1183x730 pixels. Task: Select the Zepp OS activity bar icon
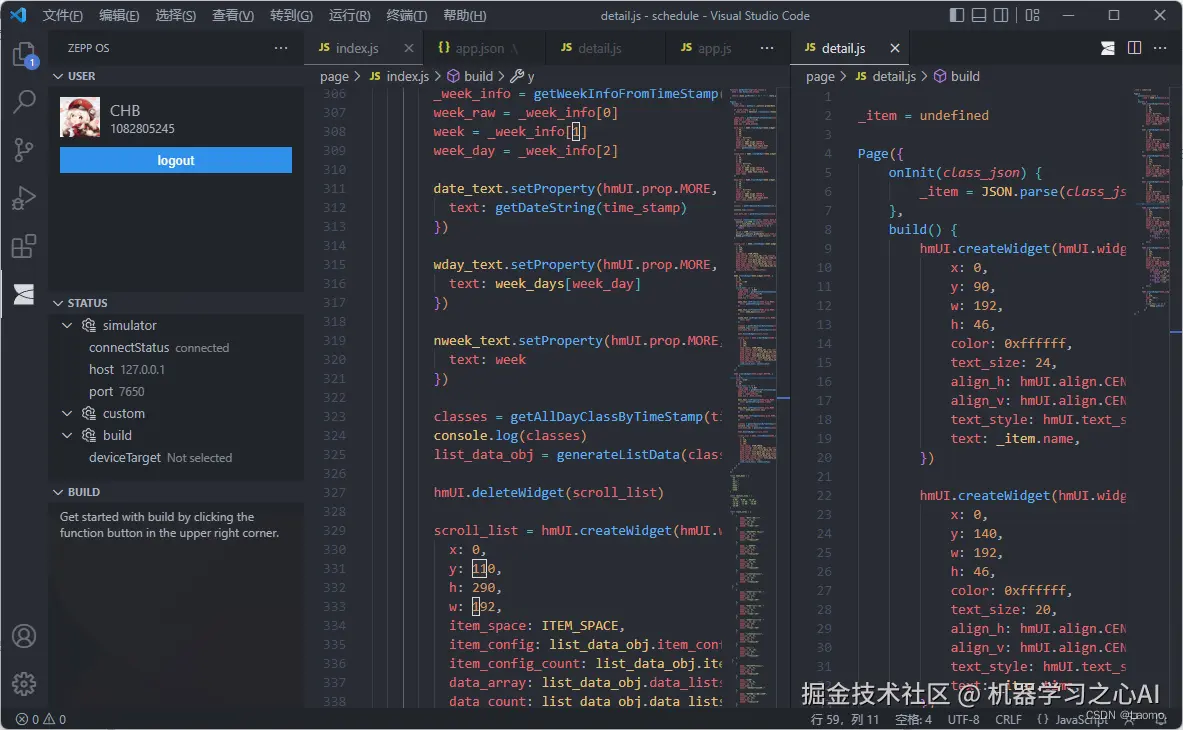[24, 294]
